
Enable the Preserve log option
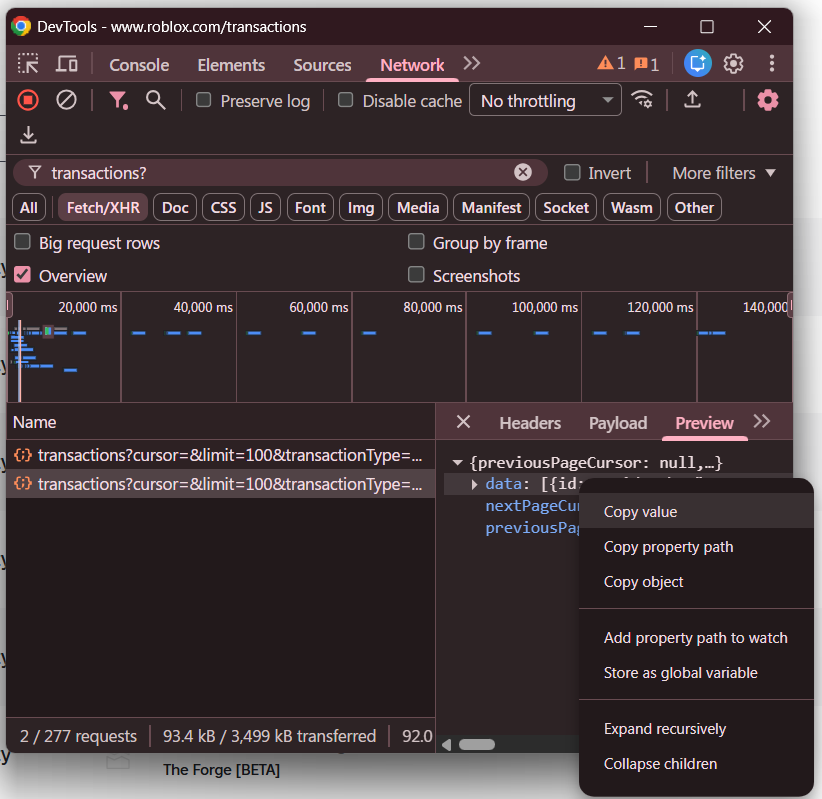coord(203,100)
